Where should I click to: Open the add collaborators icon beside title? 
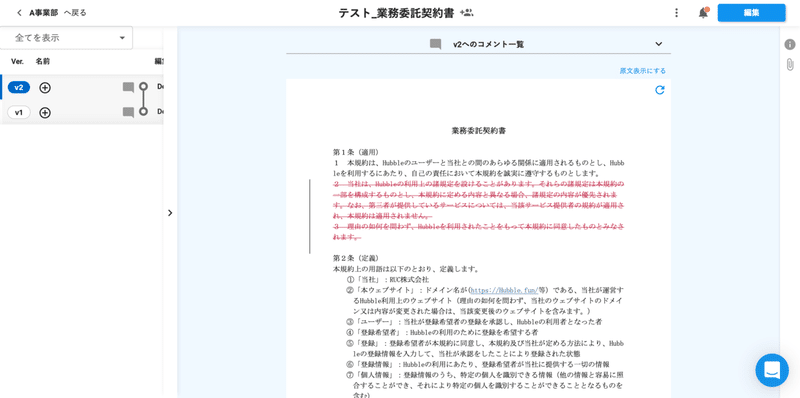click(x=466, y=13)
